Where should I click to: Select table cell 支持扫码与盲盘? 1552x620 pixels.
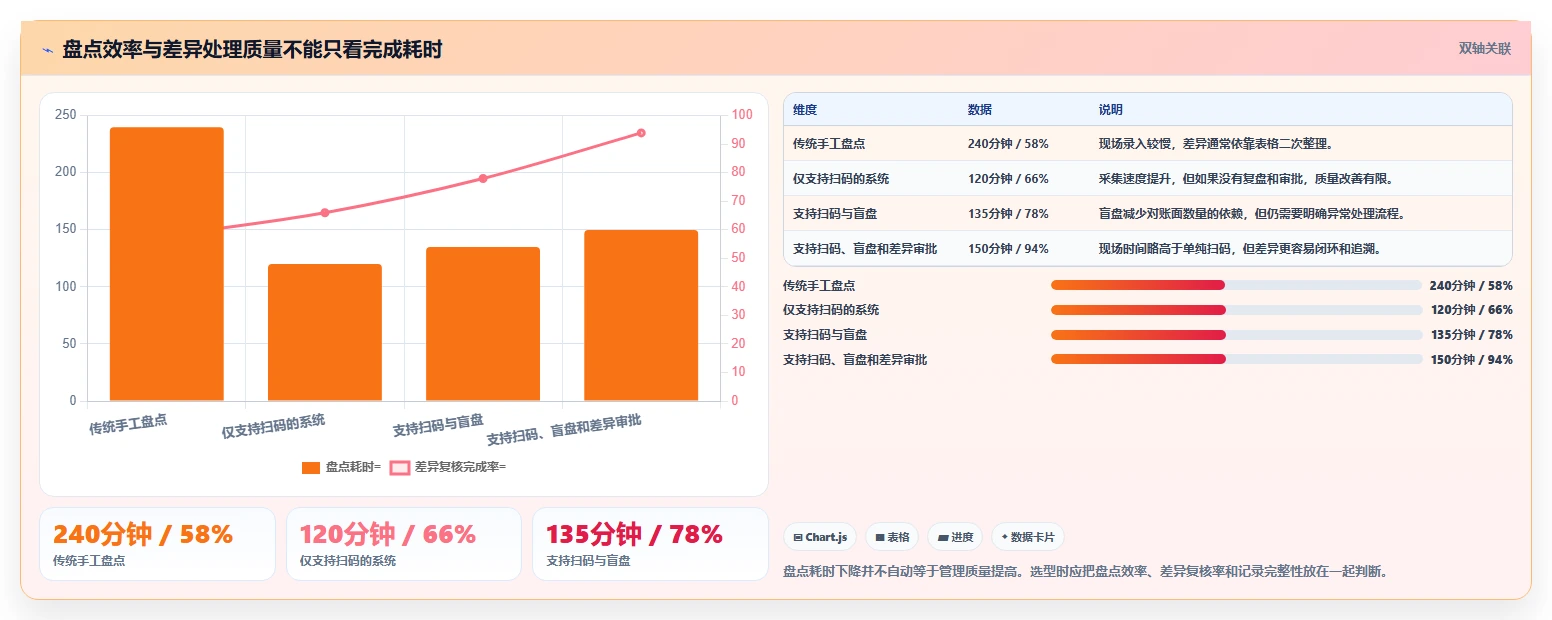[x=835, y=214]
